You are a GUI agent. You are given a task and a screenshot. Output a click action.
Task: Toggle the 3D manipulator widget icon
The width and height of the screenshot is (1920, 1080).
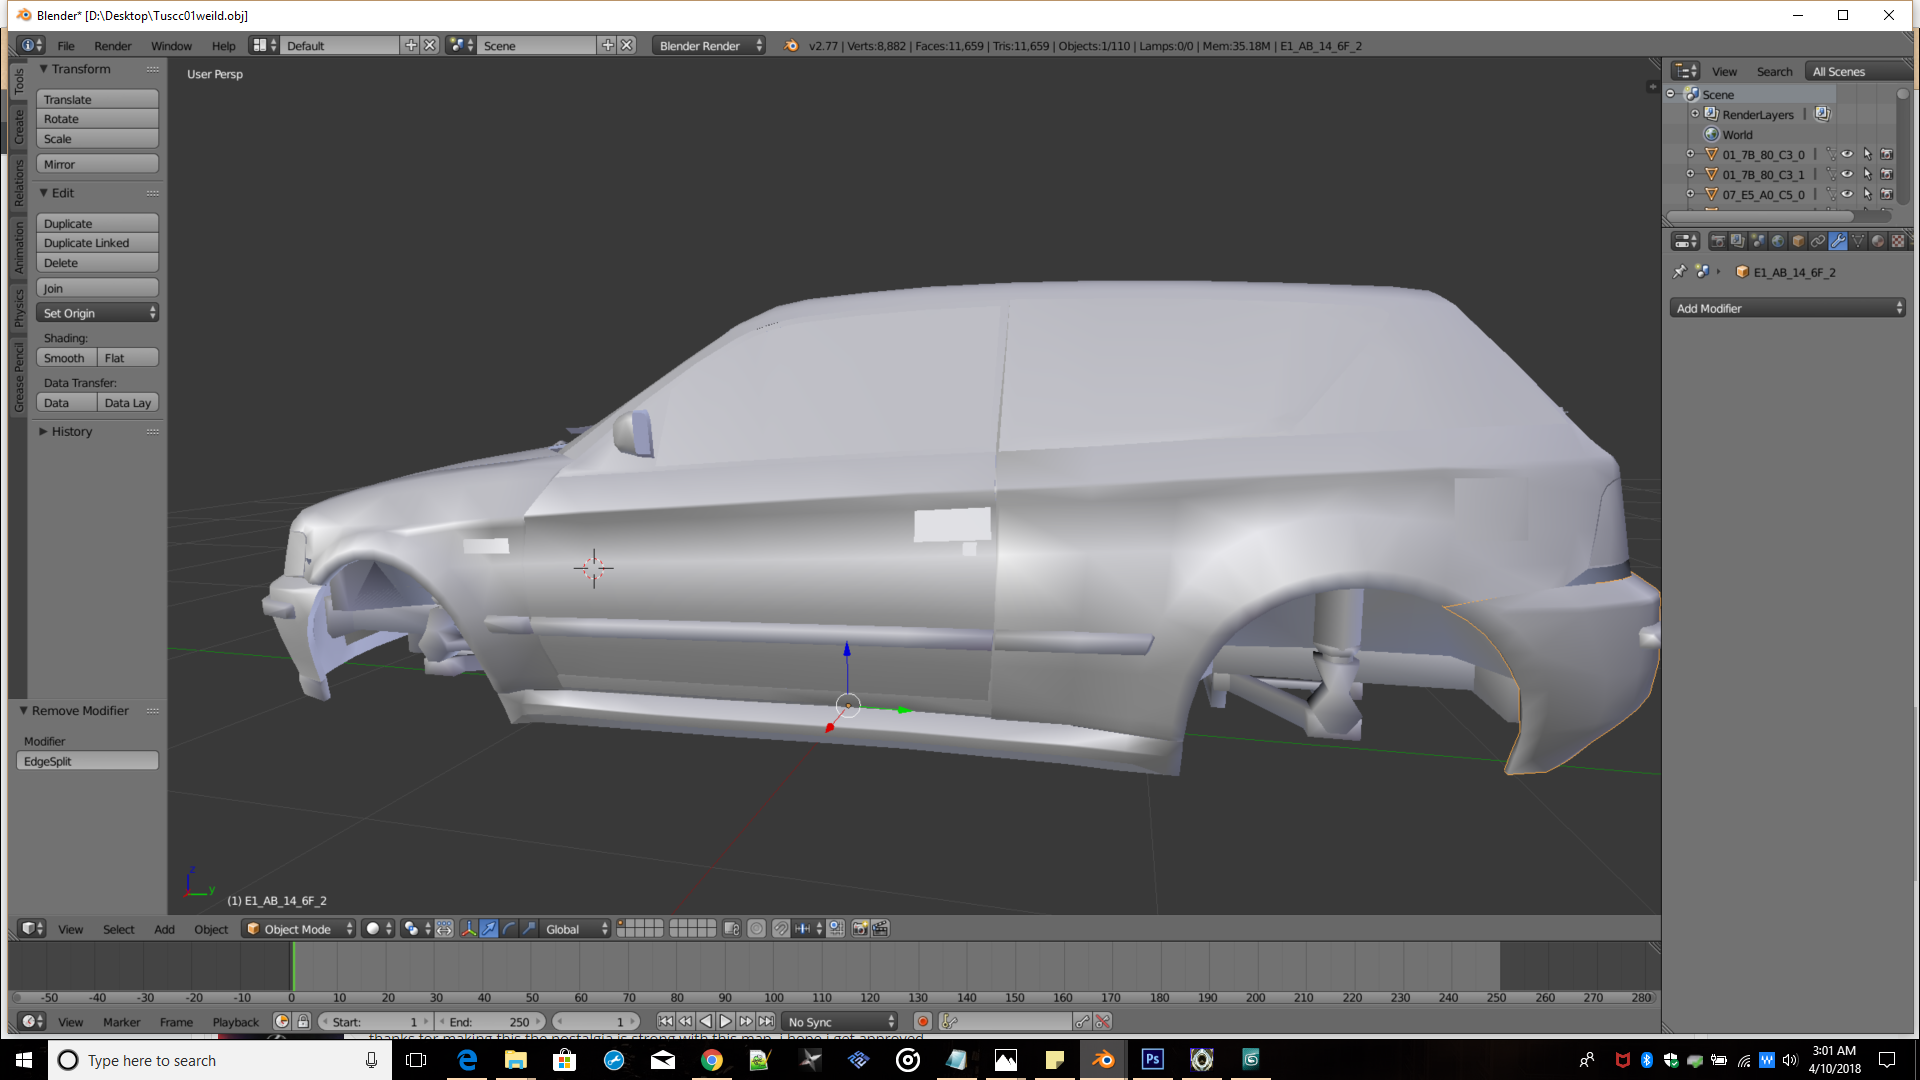click(468, 929)
